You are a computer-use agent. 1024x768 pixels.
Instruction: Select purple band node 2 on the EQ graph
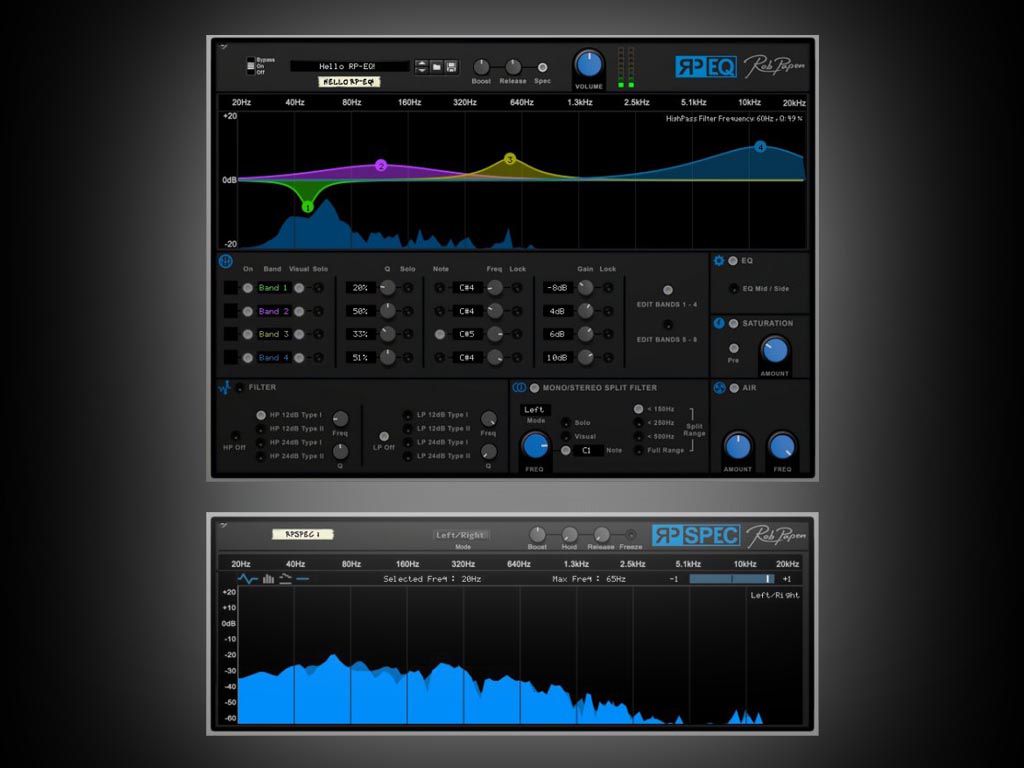[381, 166]
